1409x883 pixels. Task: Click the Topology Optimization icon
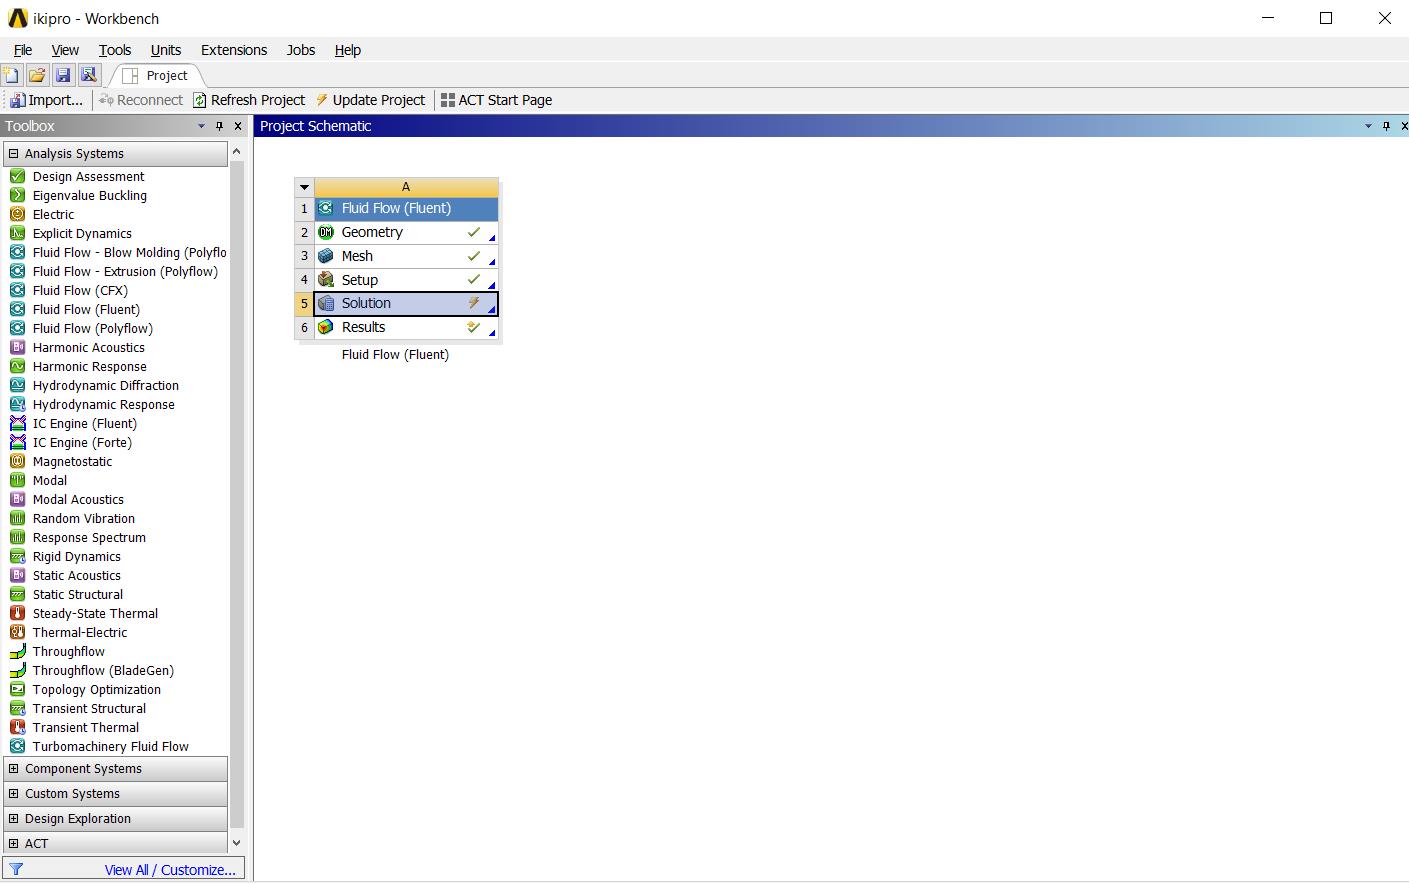click(17, 689)
